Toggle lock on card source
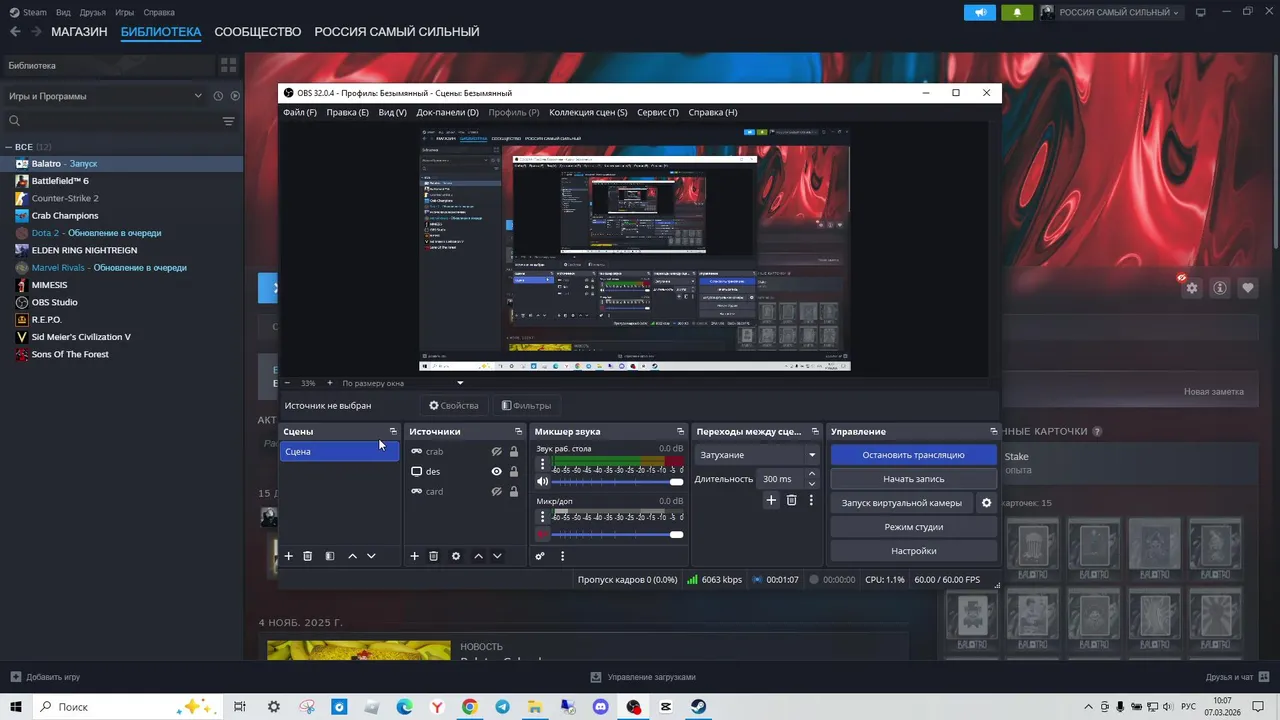 tap(514, 492)
